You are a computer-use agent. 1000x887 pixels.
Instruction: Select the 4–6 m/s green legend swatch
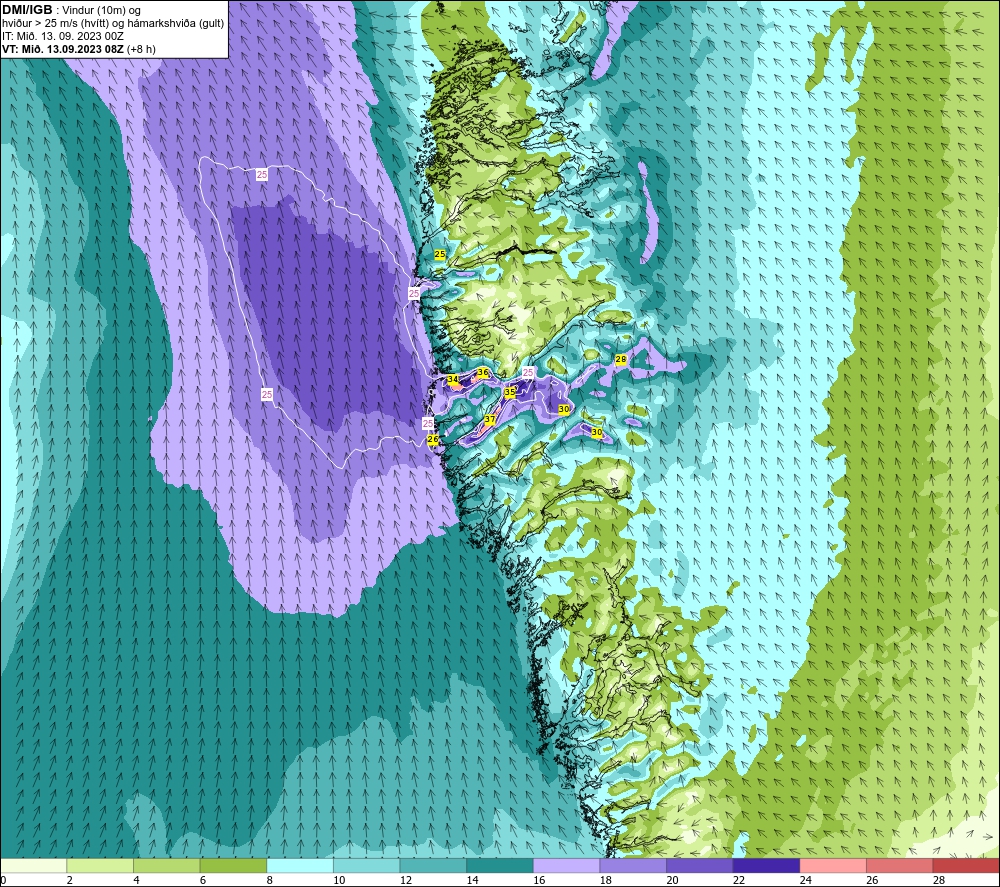(166, 865)
